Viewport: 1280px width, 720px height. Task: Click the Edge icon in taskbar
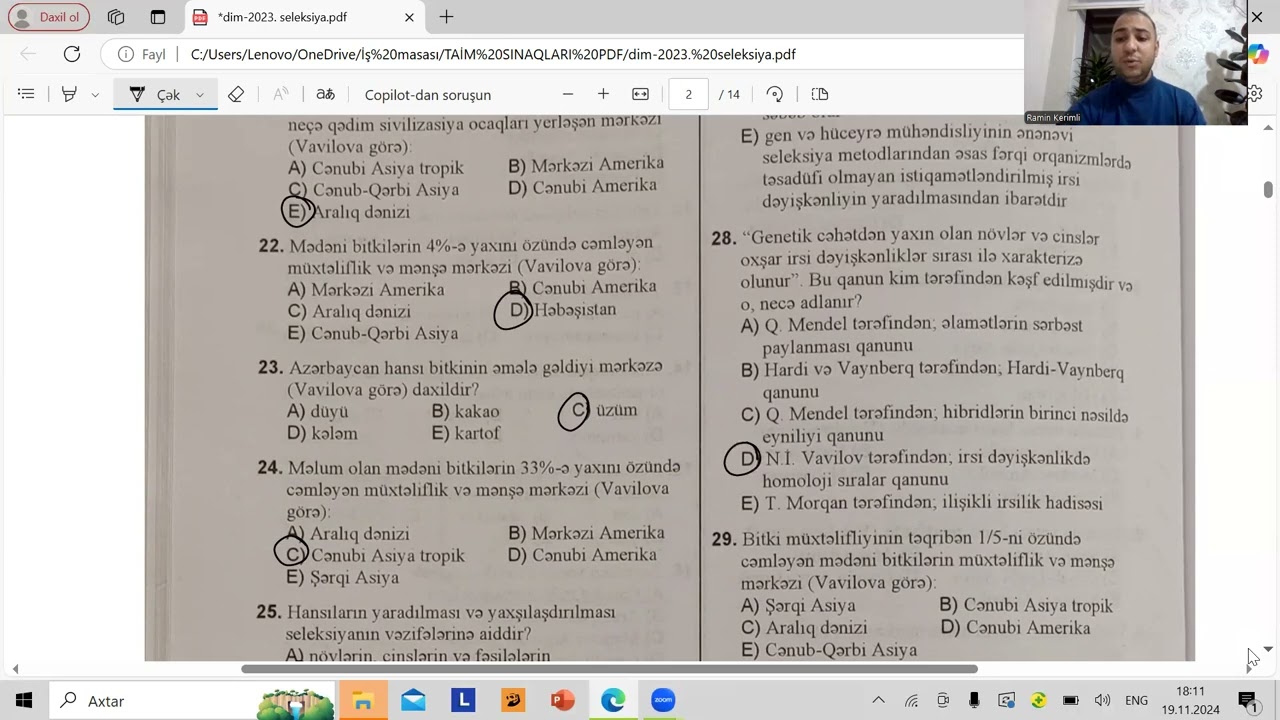613,701
